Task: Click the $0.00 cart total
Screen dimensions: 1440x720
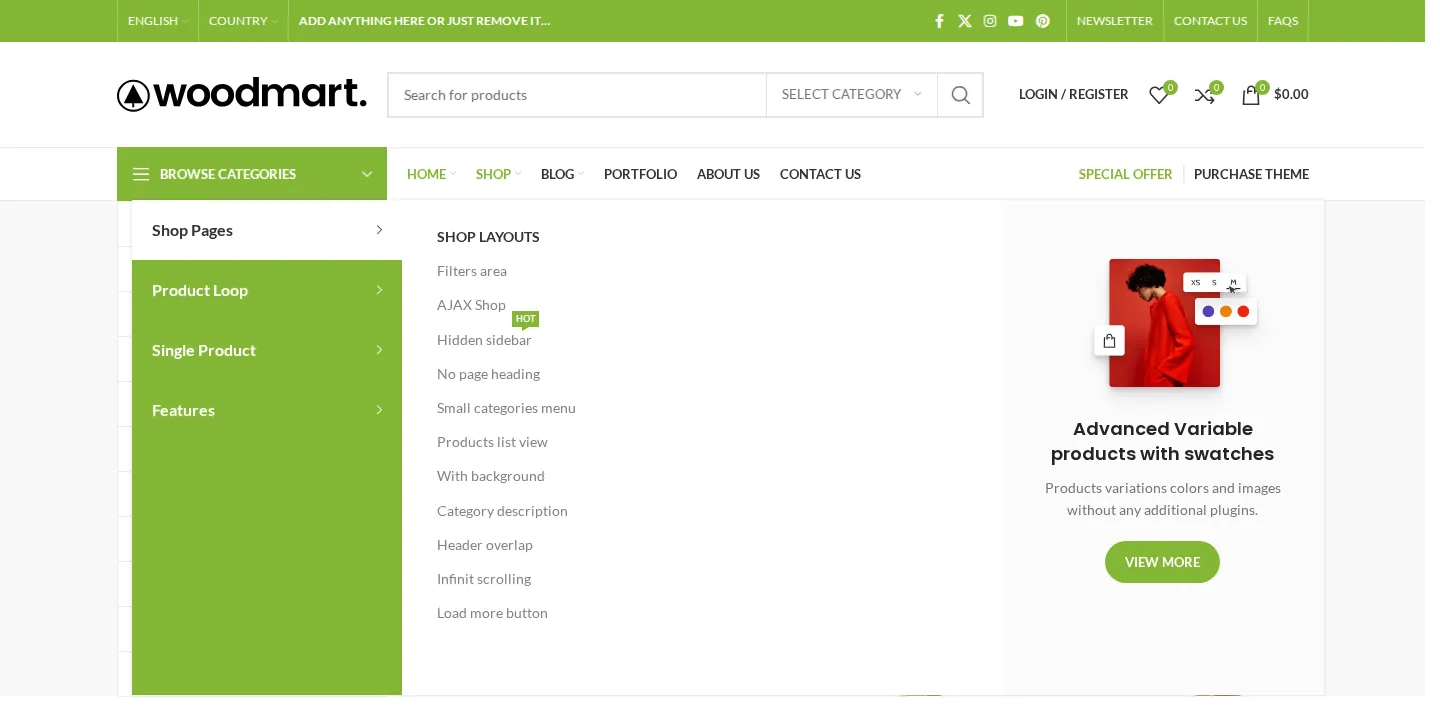Action: (x=1291, y=94)
